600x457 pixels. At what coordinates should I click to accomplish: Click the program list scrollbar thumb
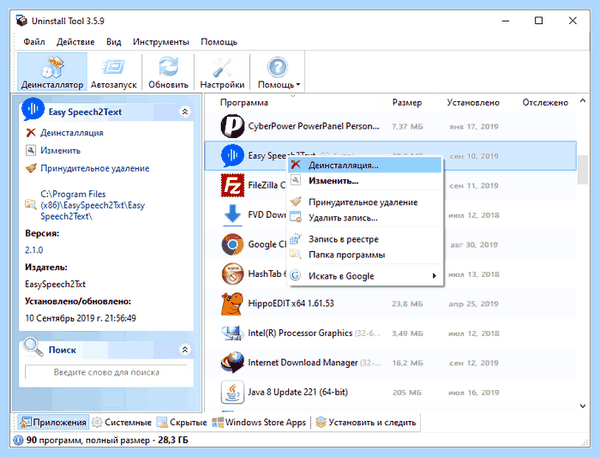(582, 170)
